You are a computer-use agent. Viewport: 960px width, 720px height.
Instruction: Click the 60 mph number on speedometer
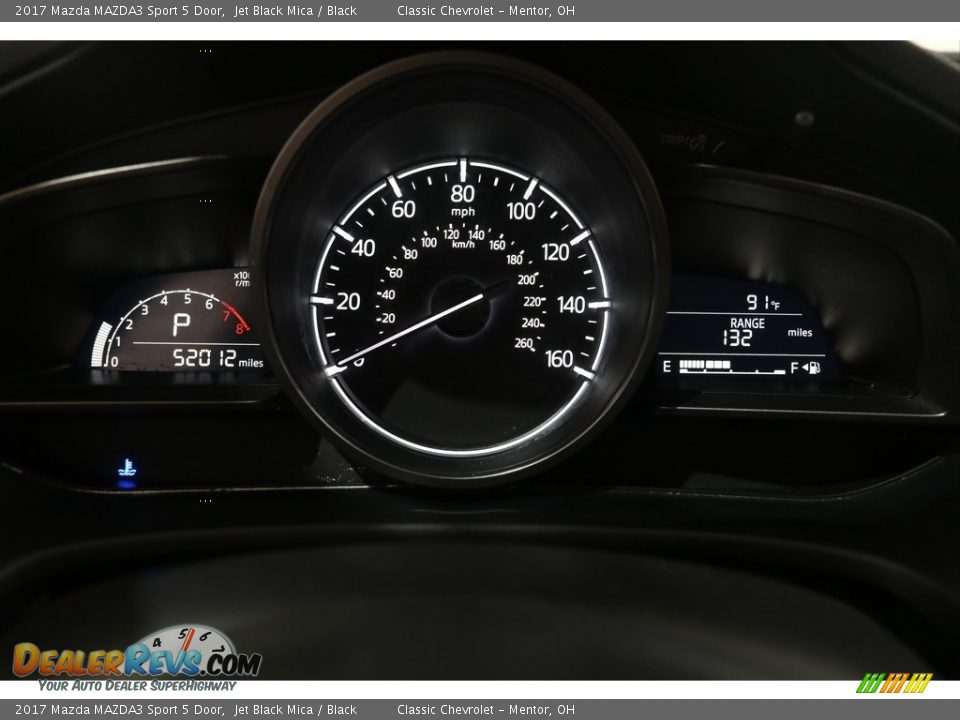click(x=403, y=209)
